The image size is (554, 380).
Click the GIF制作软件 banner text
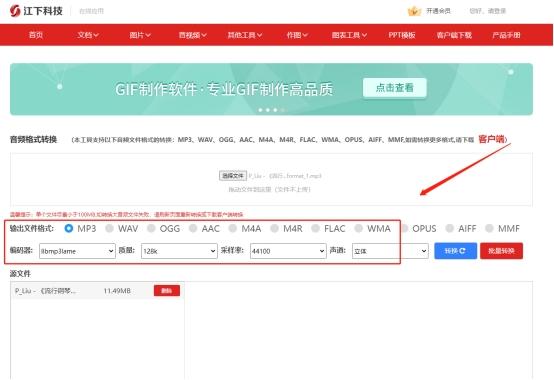tap(224, 89)
